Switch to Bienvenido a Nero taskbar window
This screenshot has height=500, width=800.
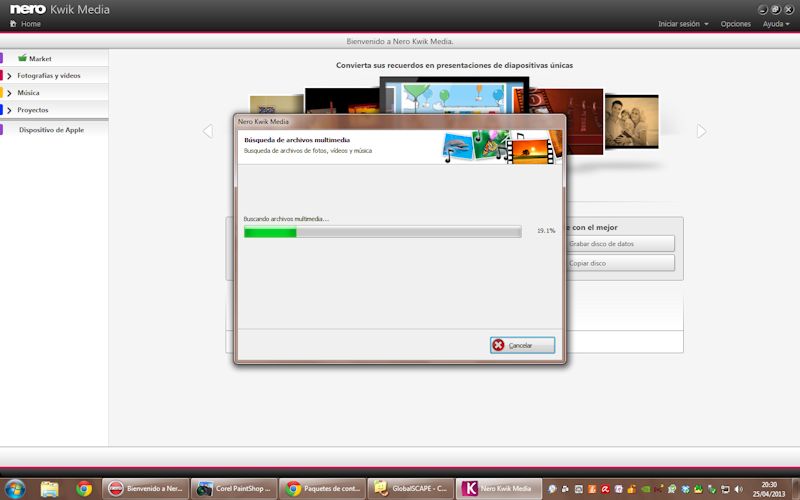click(x=145, y=489)
